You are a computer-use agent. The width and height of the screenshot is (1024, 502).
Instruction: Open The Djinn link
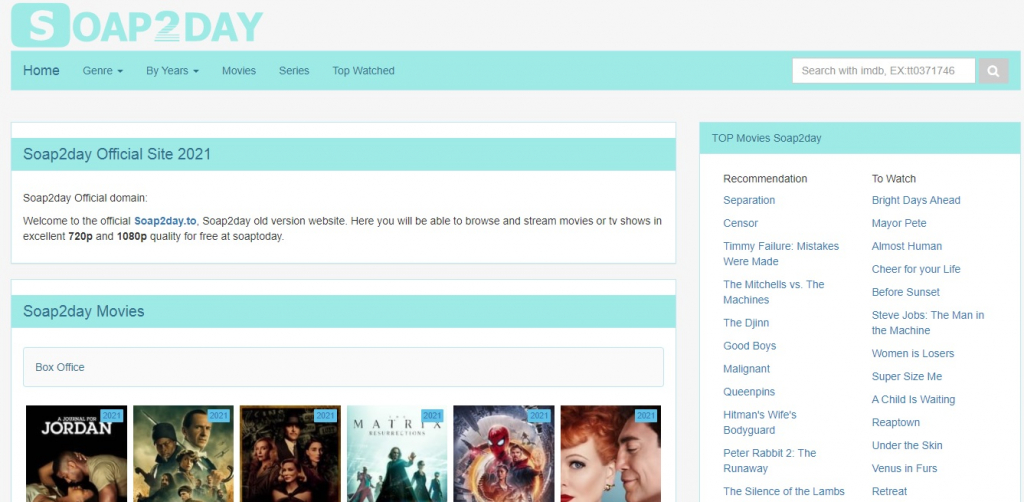(x=746, y=322)
